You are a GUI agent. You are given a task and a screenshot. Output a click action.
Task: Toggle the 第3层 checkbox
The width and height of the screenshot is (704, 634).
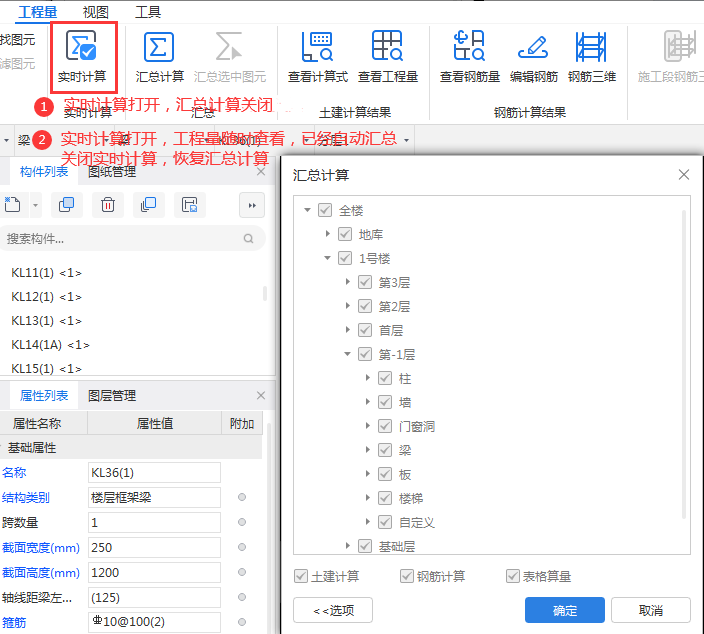(x=365, y=282)
